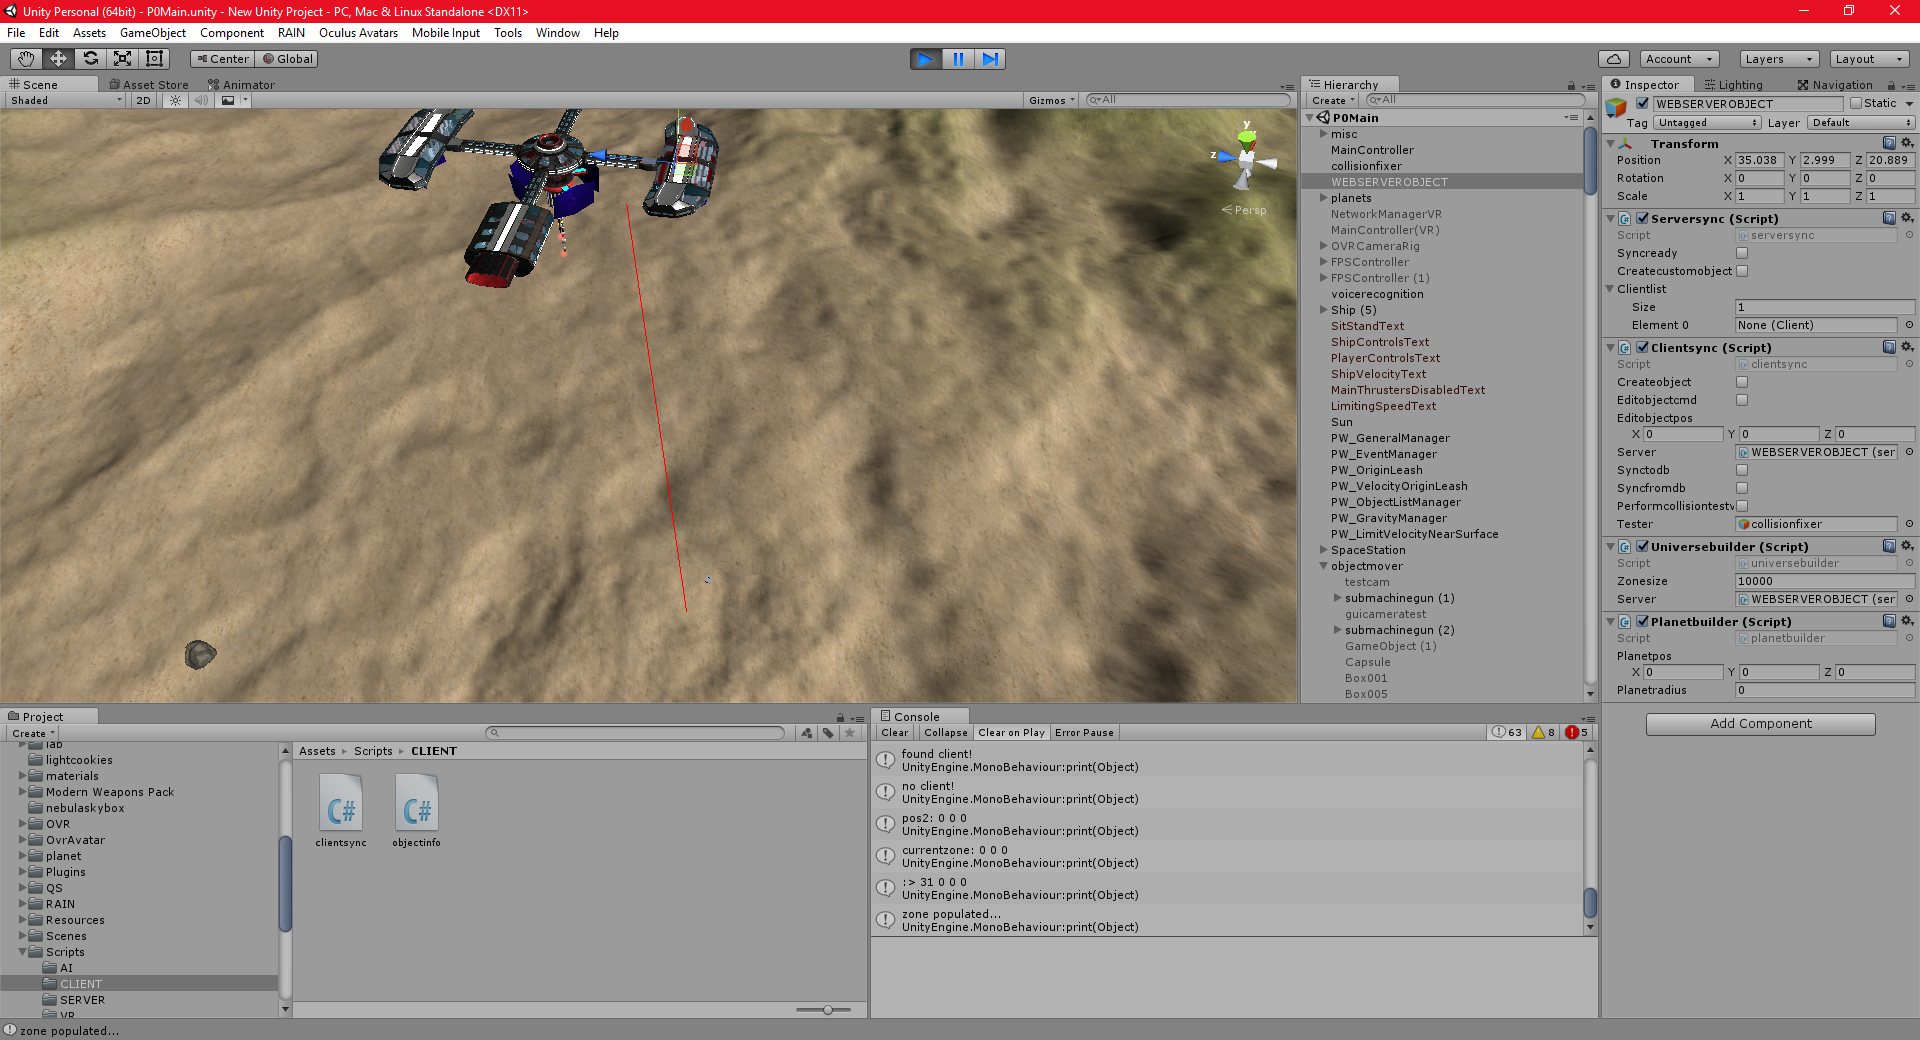
Task: Open Unity cloud services icon
Action: click(x=1614, y=59)
